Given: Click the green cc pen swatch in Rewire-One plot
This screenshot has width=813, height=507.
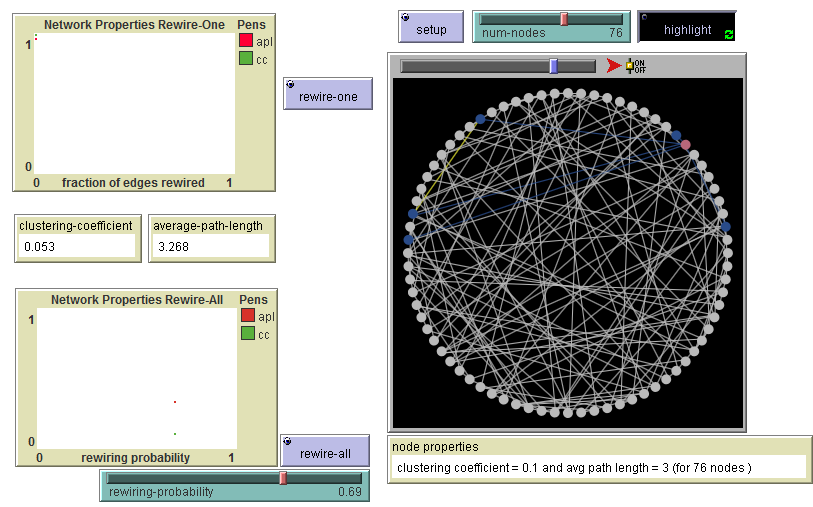Looking at the screenshot, I should [x=246, y=59].
